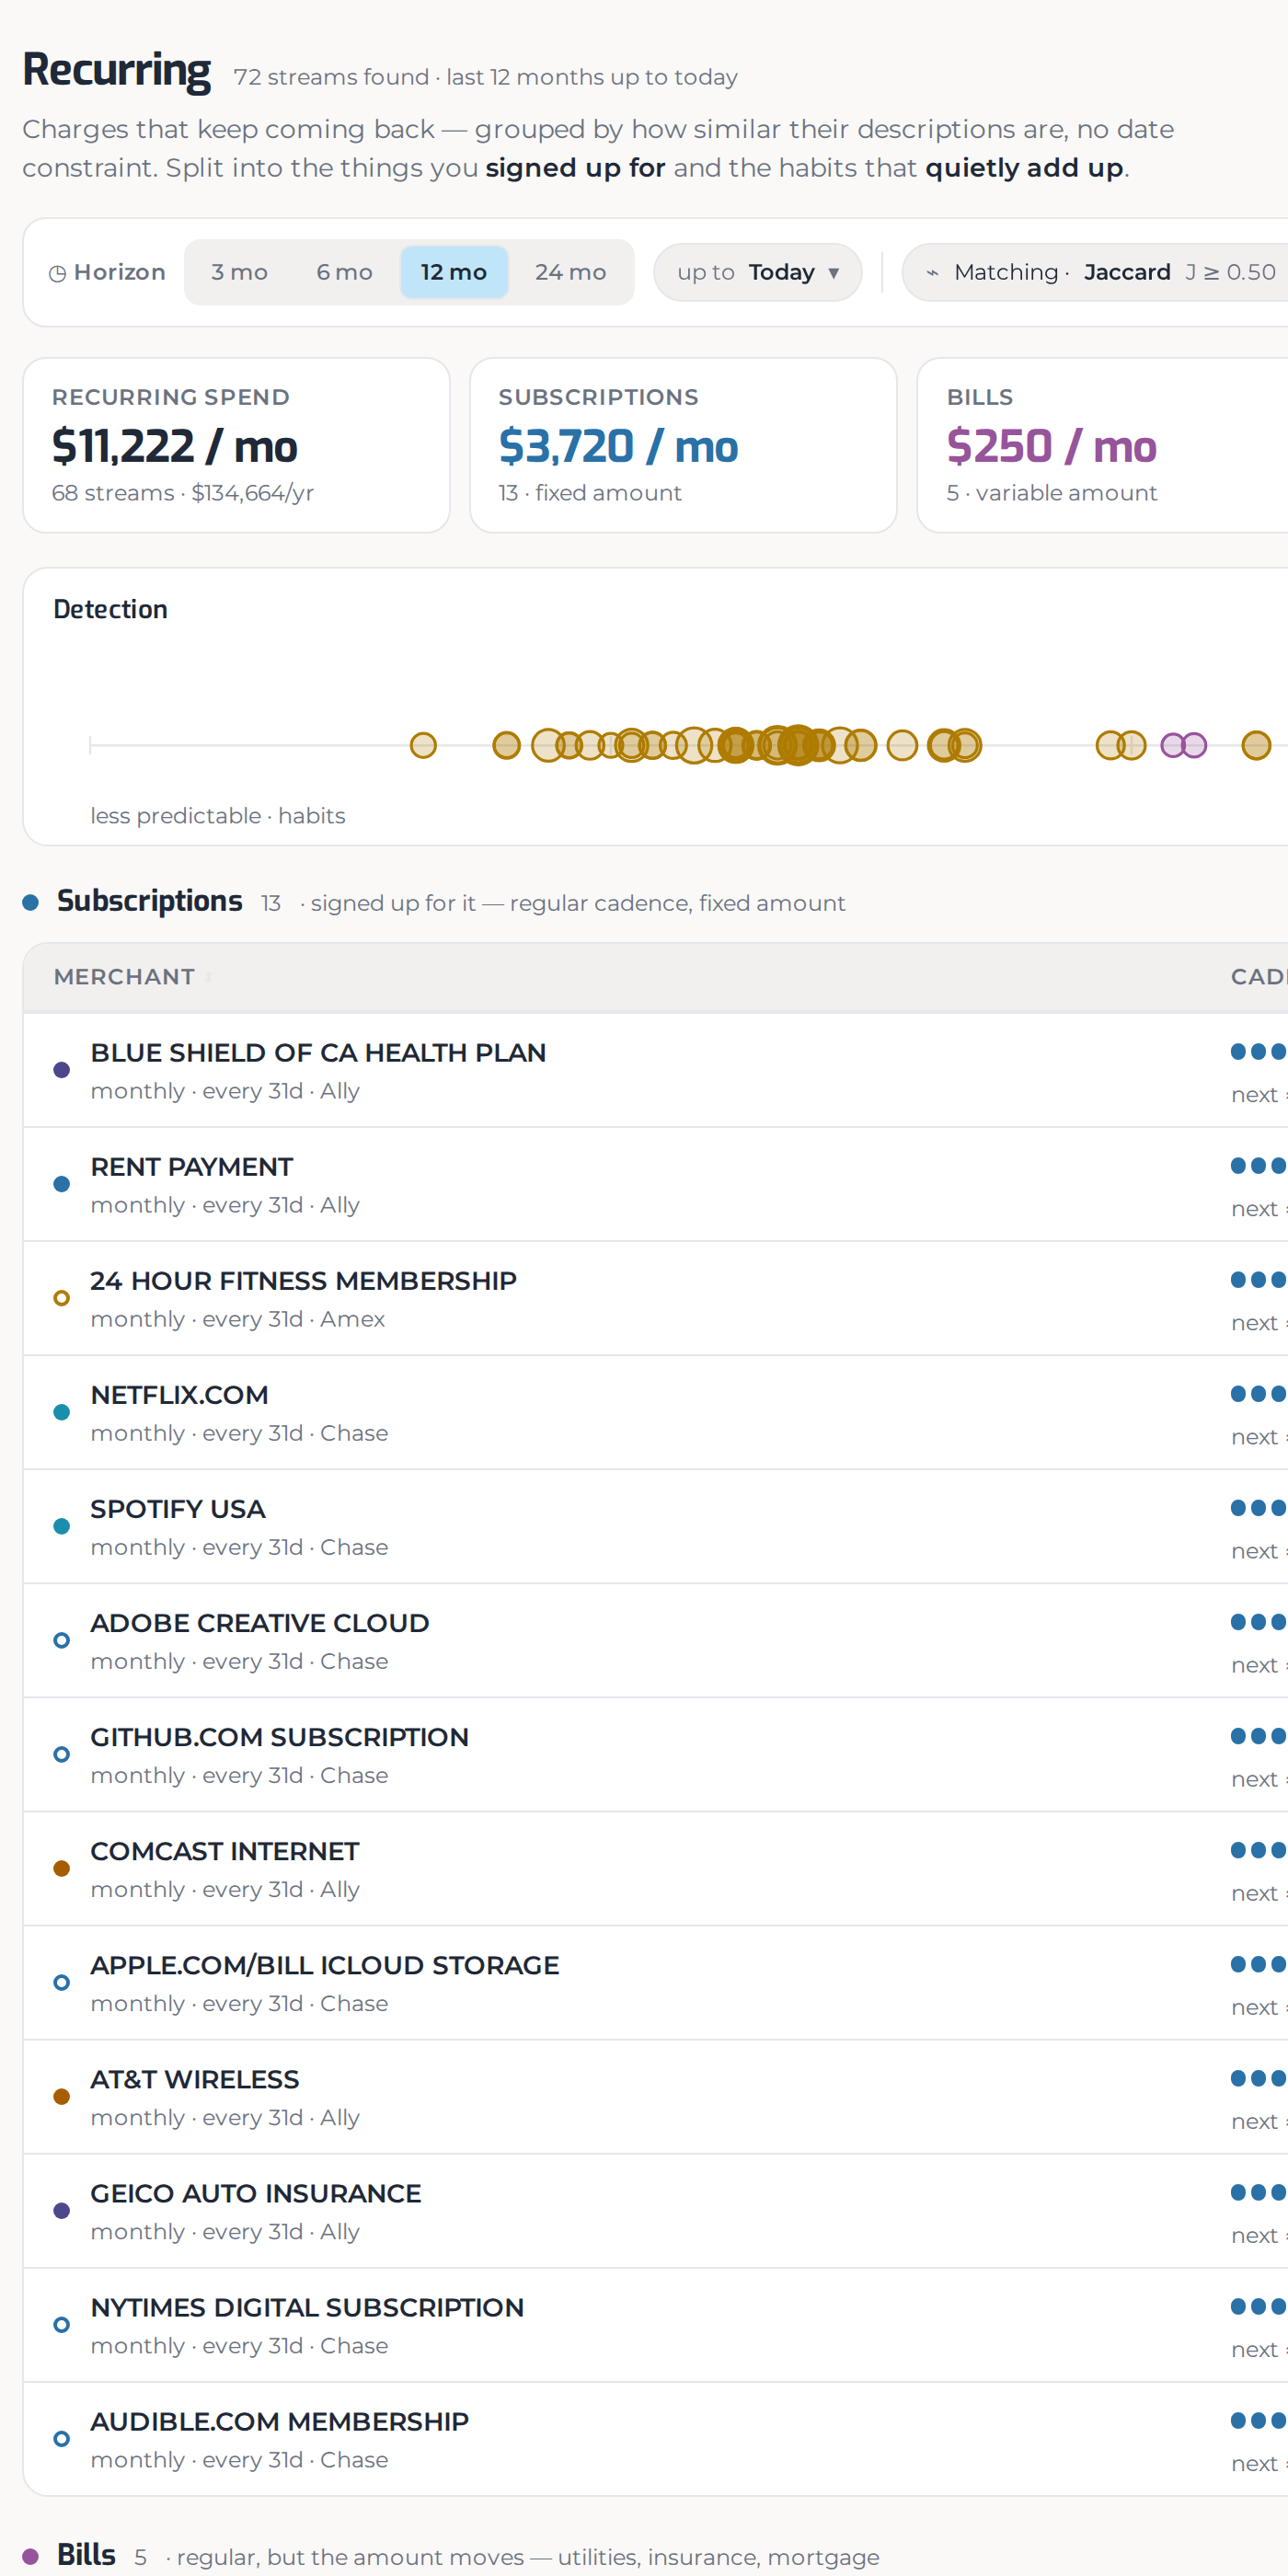Click the ring marker beside NYTIMES DIGITAL SUBSCRIPTION
1288x2576 pixels.
62,2324
